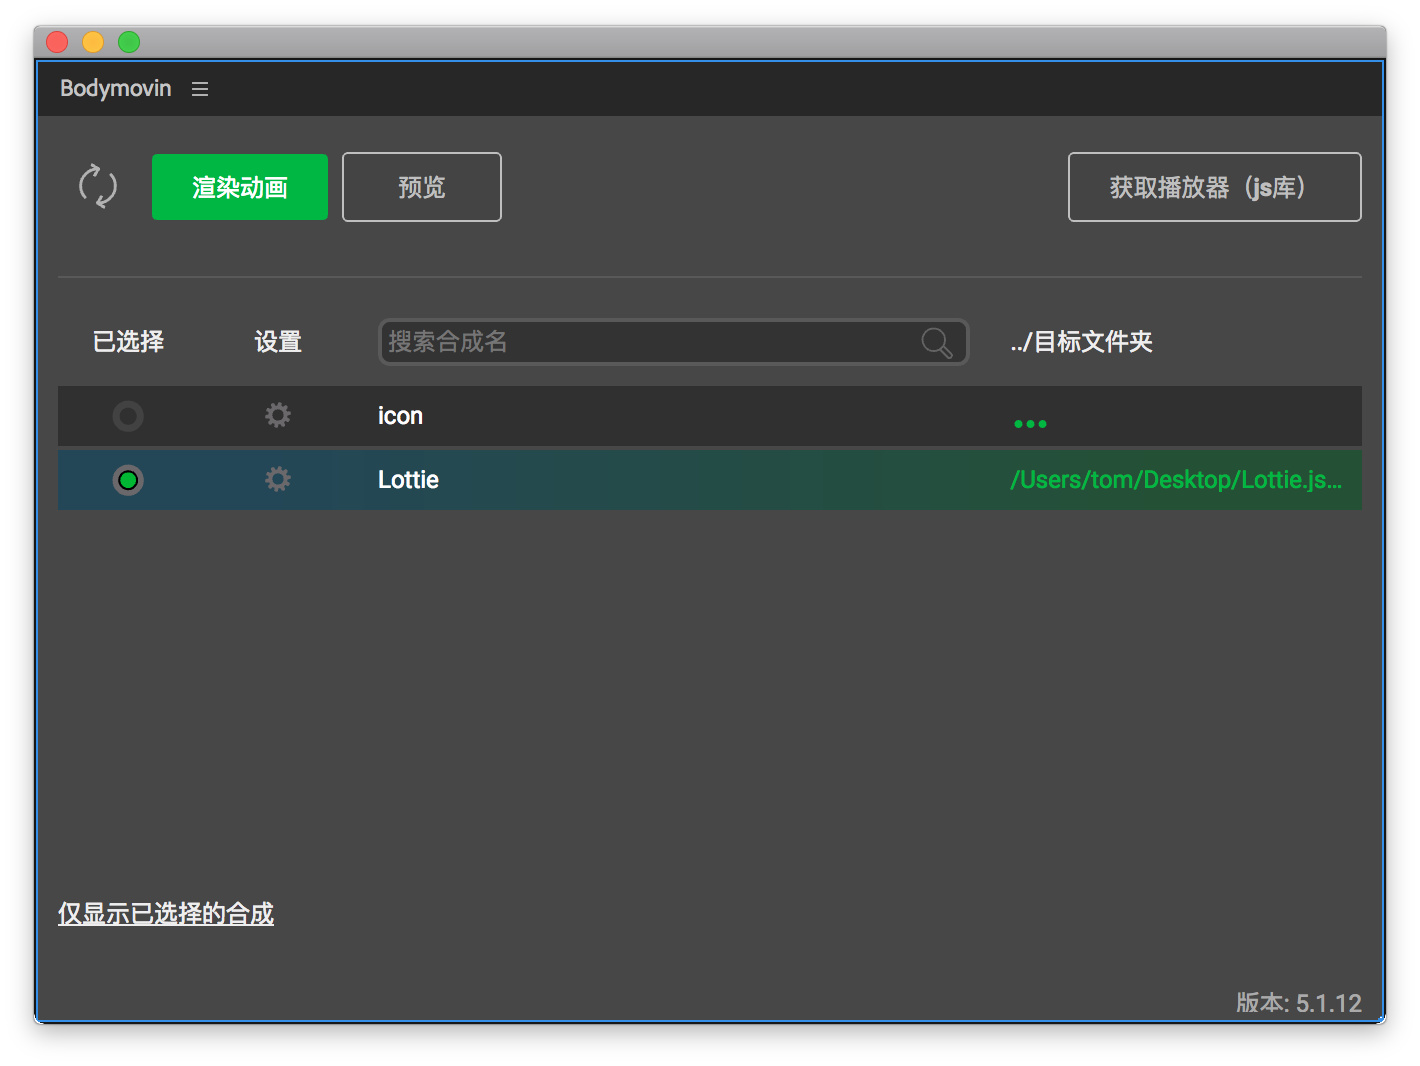This screenshot has width=1420, height=1066.
Task: Click the 版本: 5.1.12 version text
Action: click(1299, 1003)
